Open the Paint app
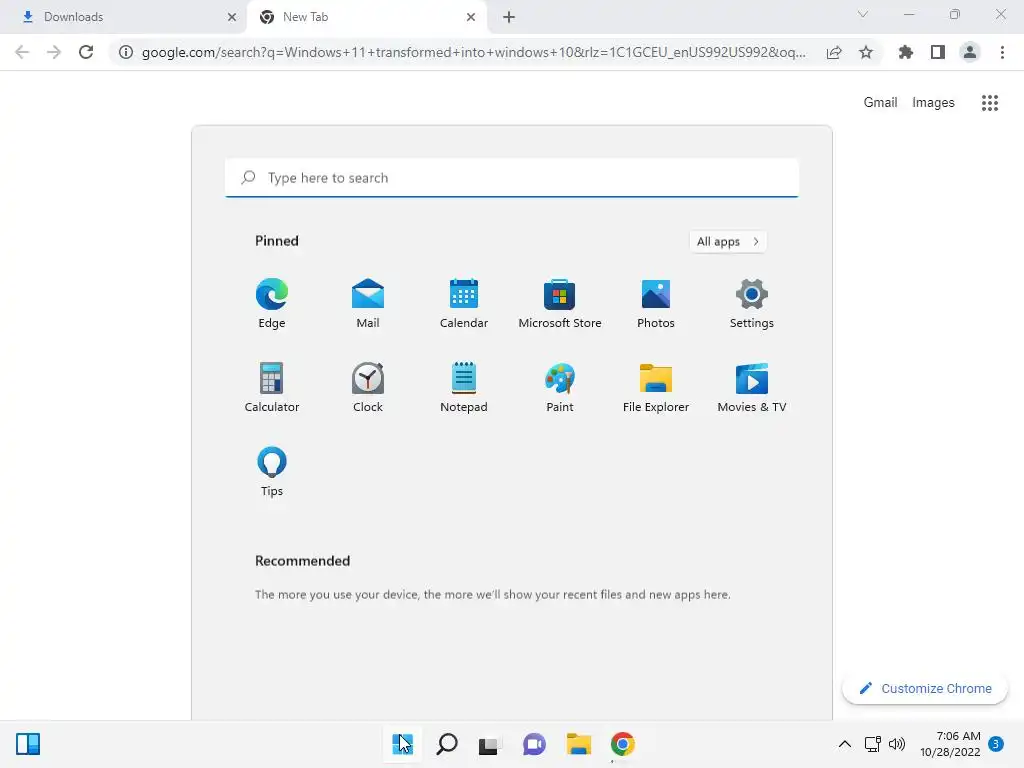The image size is (1024, 768). pos(560,388)
